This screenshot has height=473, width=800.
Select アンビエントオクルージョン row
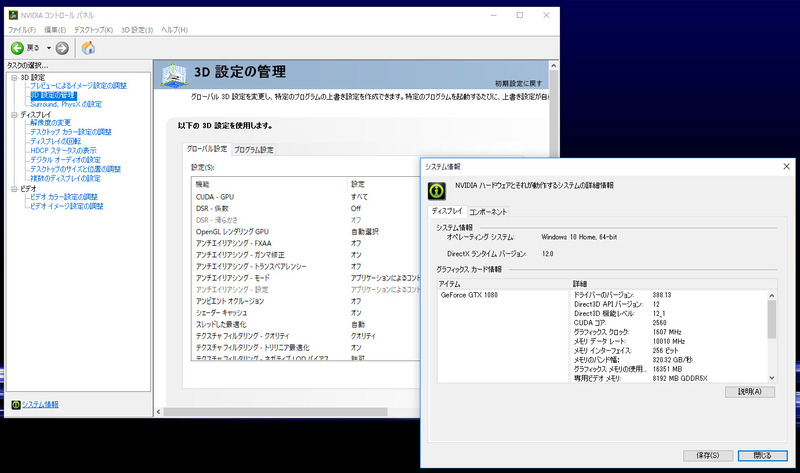pos(306,301)
